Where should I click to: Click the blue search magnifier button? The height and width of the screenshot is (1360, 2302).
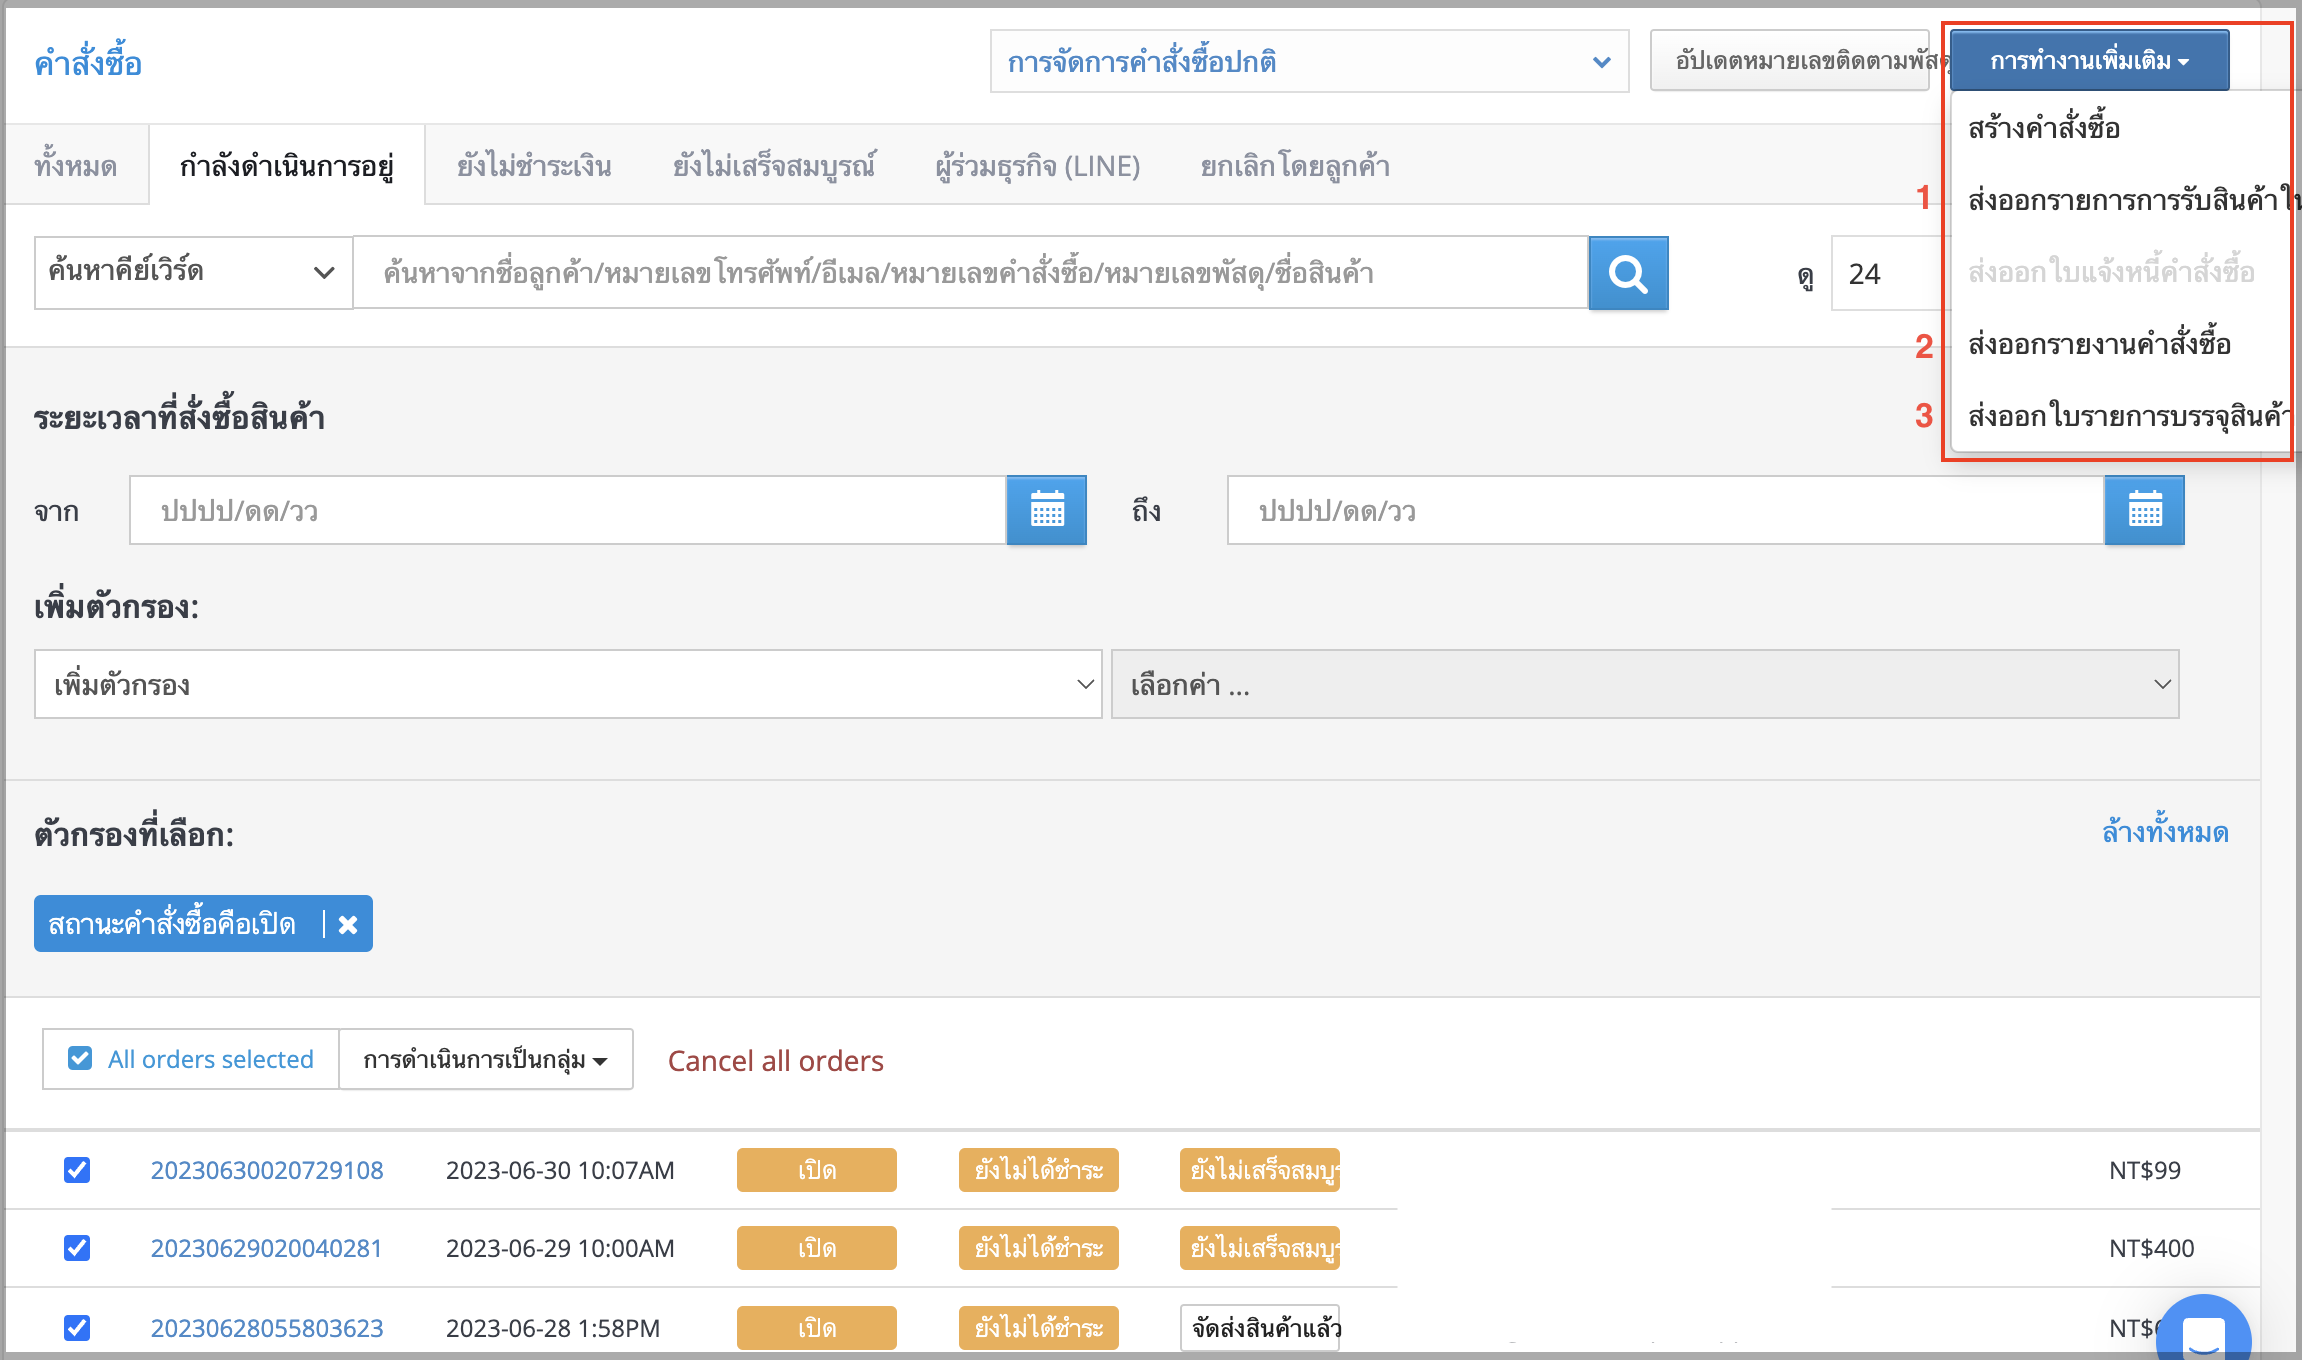[1628, 273]
